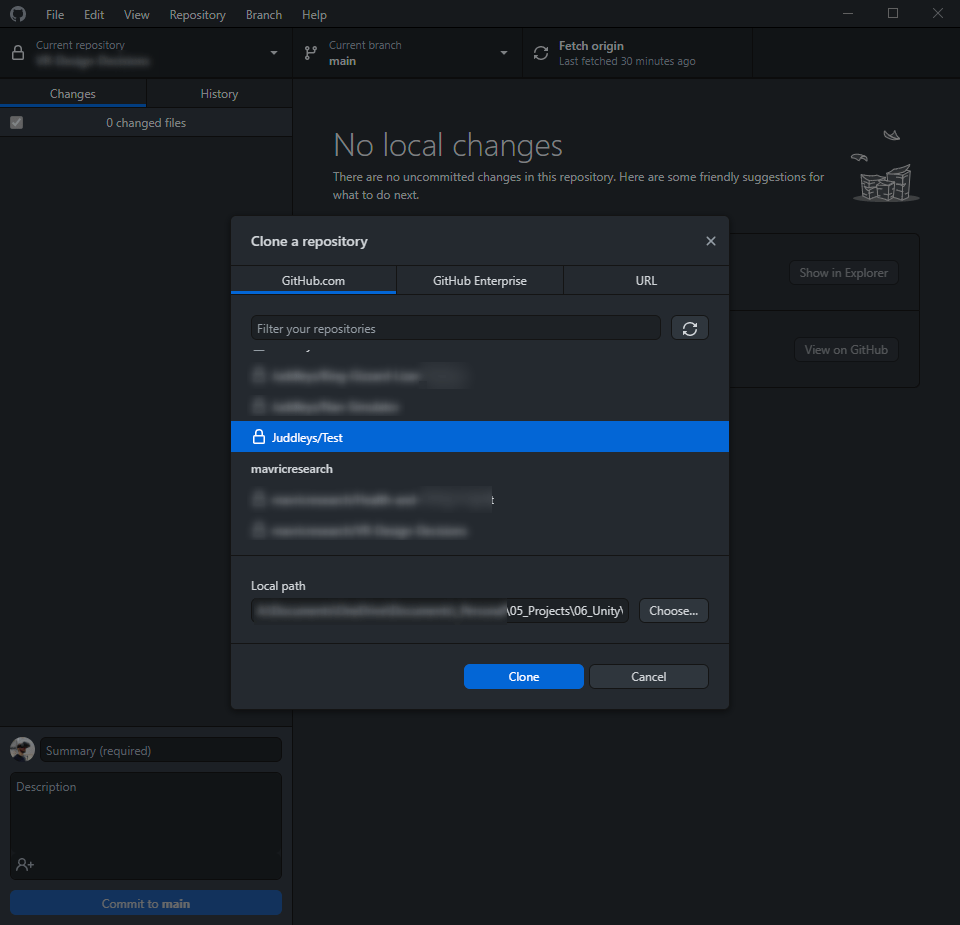Click the branch icon next to Current branch
This screenshot has height=925, width=960.
pyautogui.click(x=311, y=53)
